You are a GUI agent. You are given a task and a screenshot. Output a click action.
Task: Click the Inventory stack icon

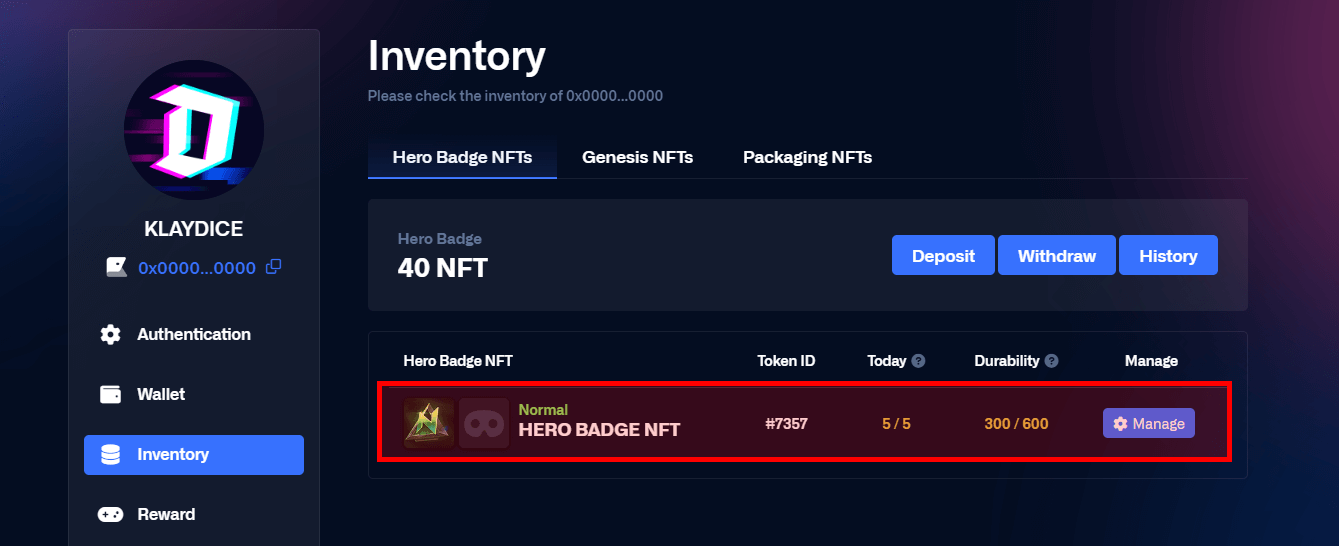click(111, 454)
